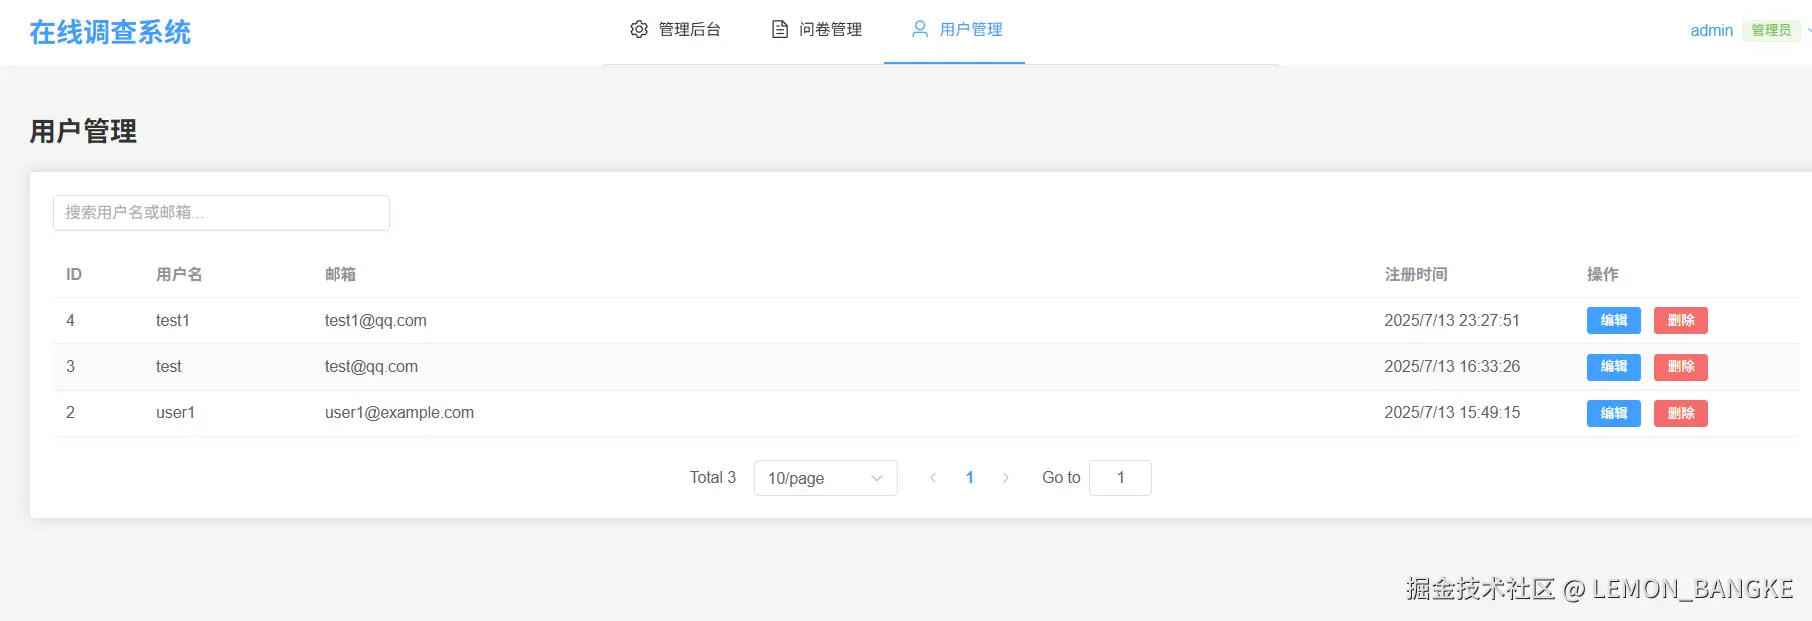This screenshot has height=621, width=1812.
Task: Select page 1 in pagination
Action: click(969, 478)
